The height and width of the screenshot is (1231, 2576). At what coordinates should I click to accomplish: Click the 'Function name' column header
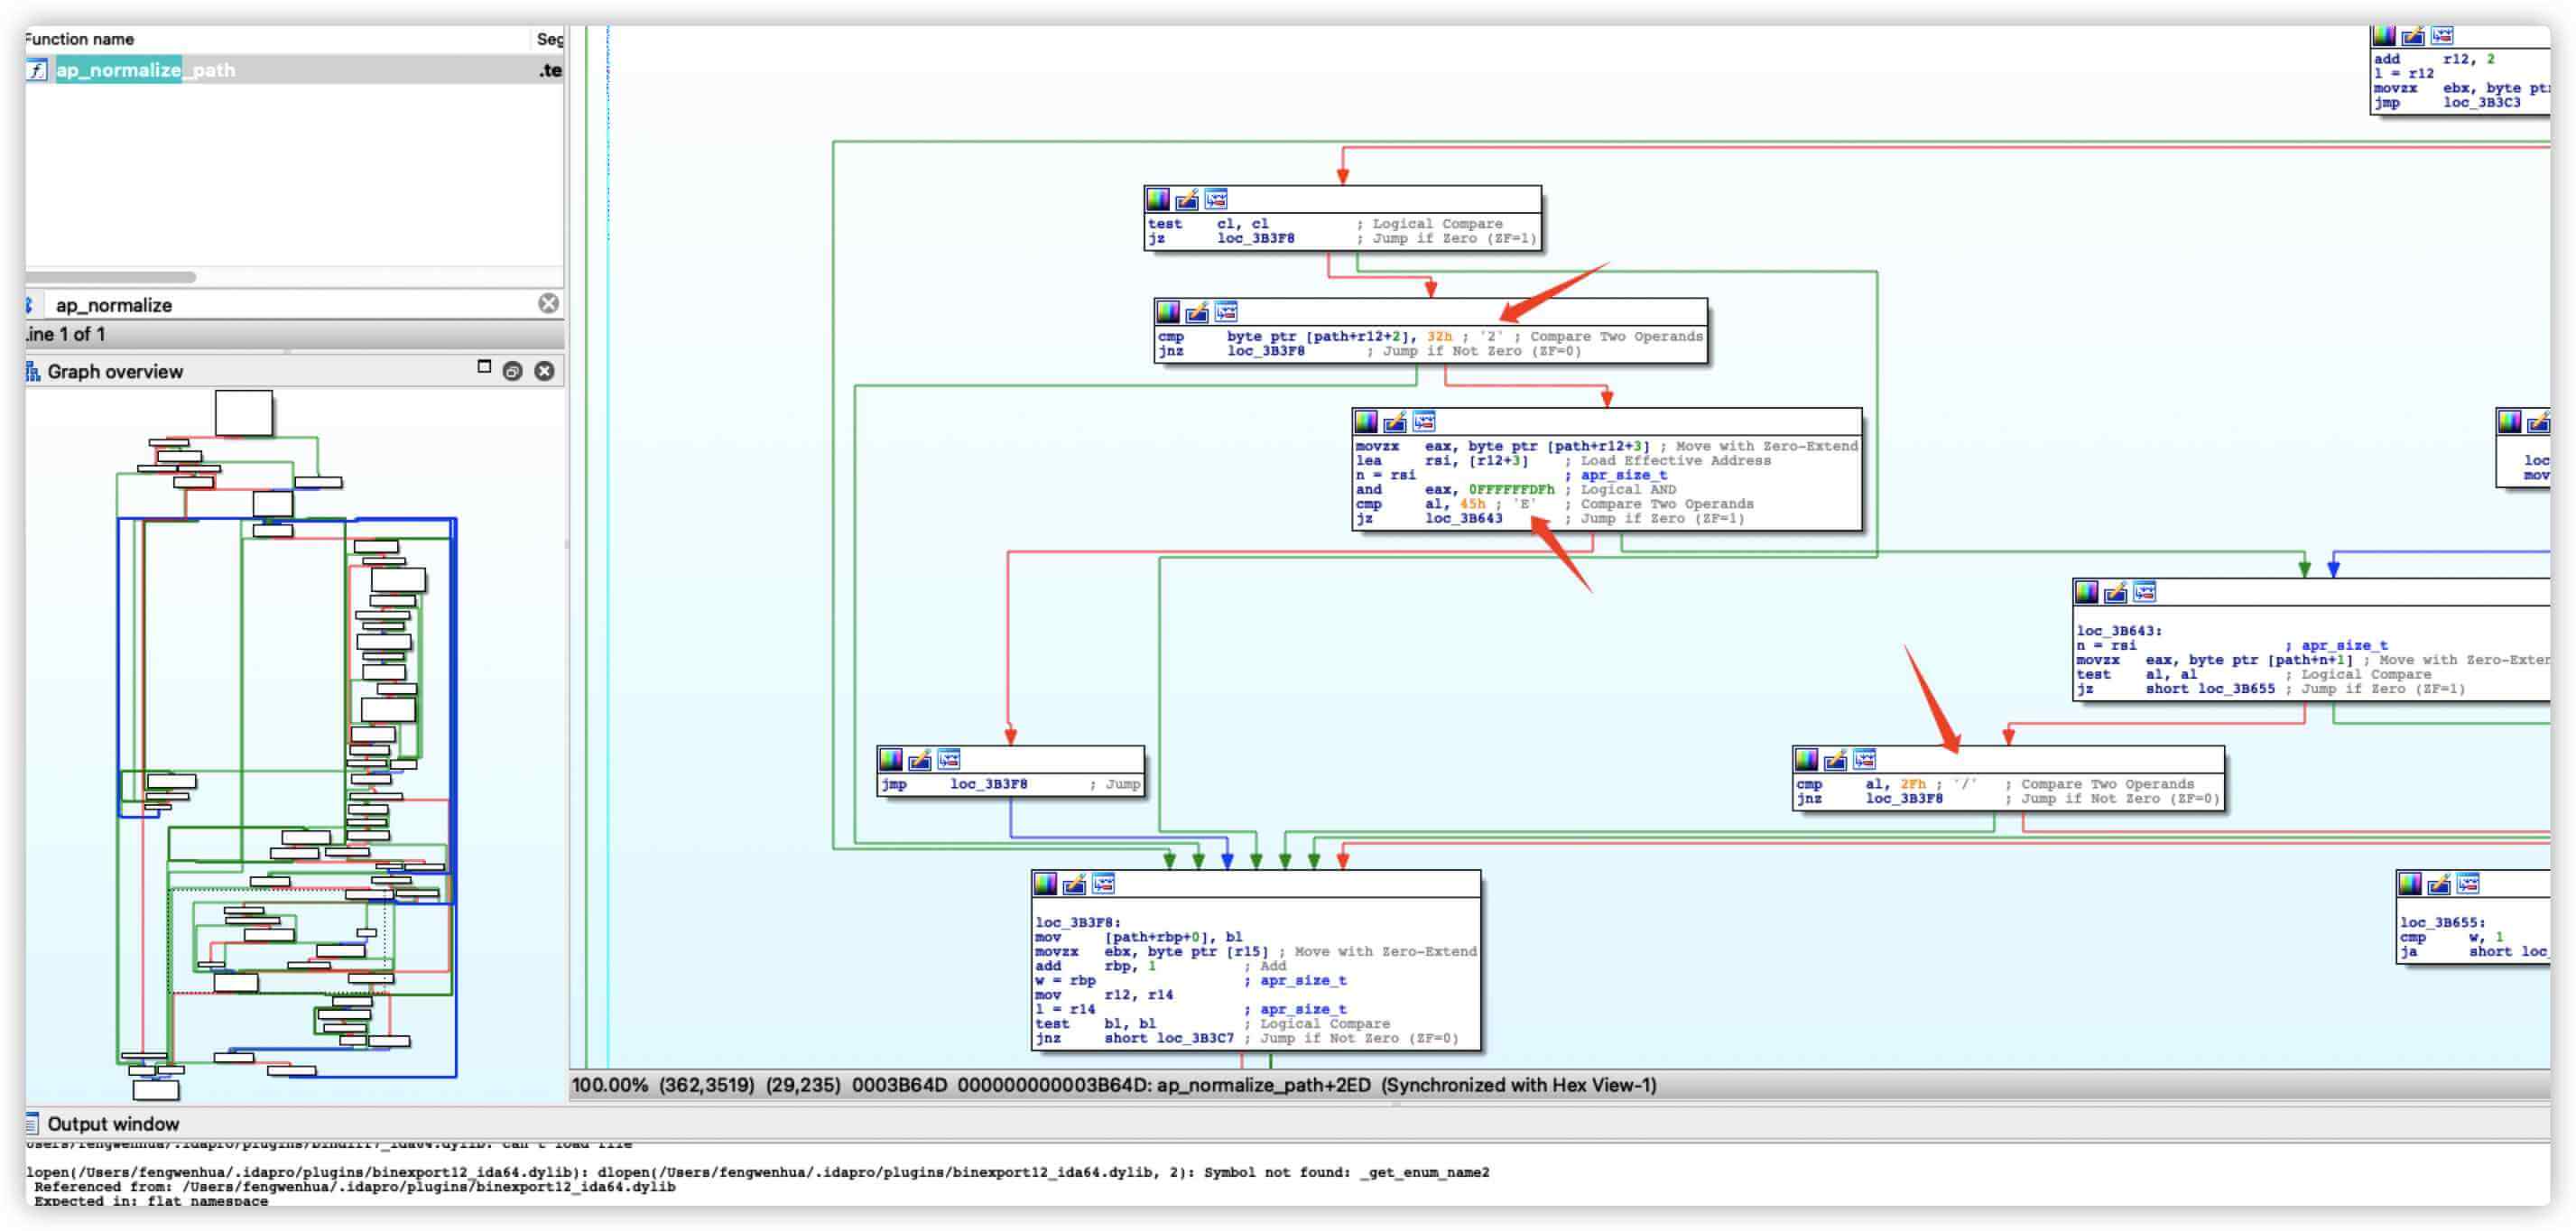tap(80, 39)
